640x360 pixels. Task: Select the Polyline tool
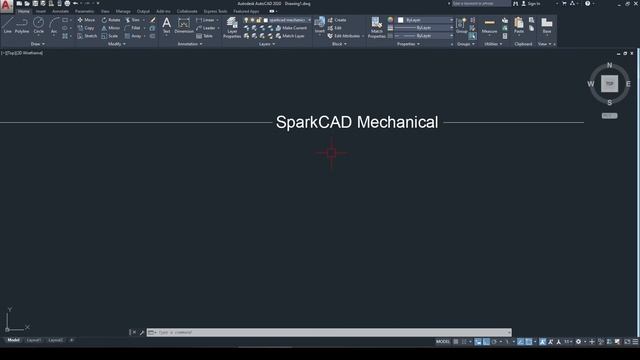pyautogui.click(x=22, y=25)
